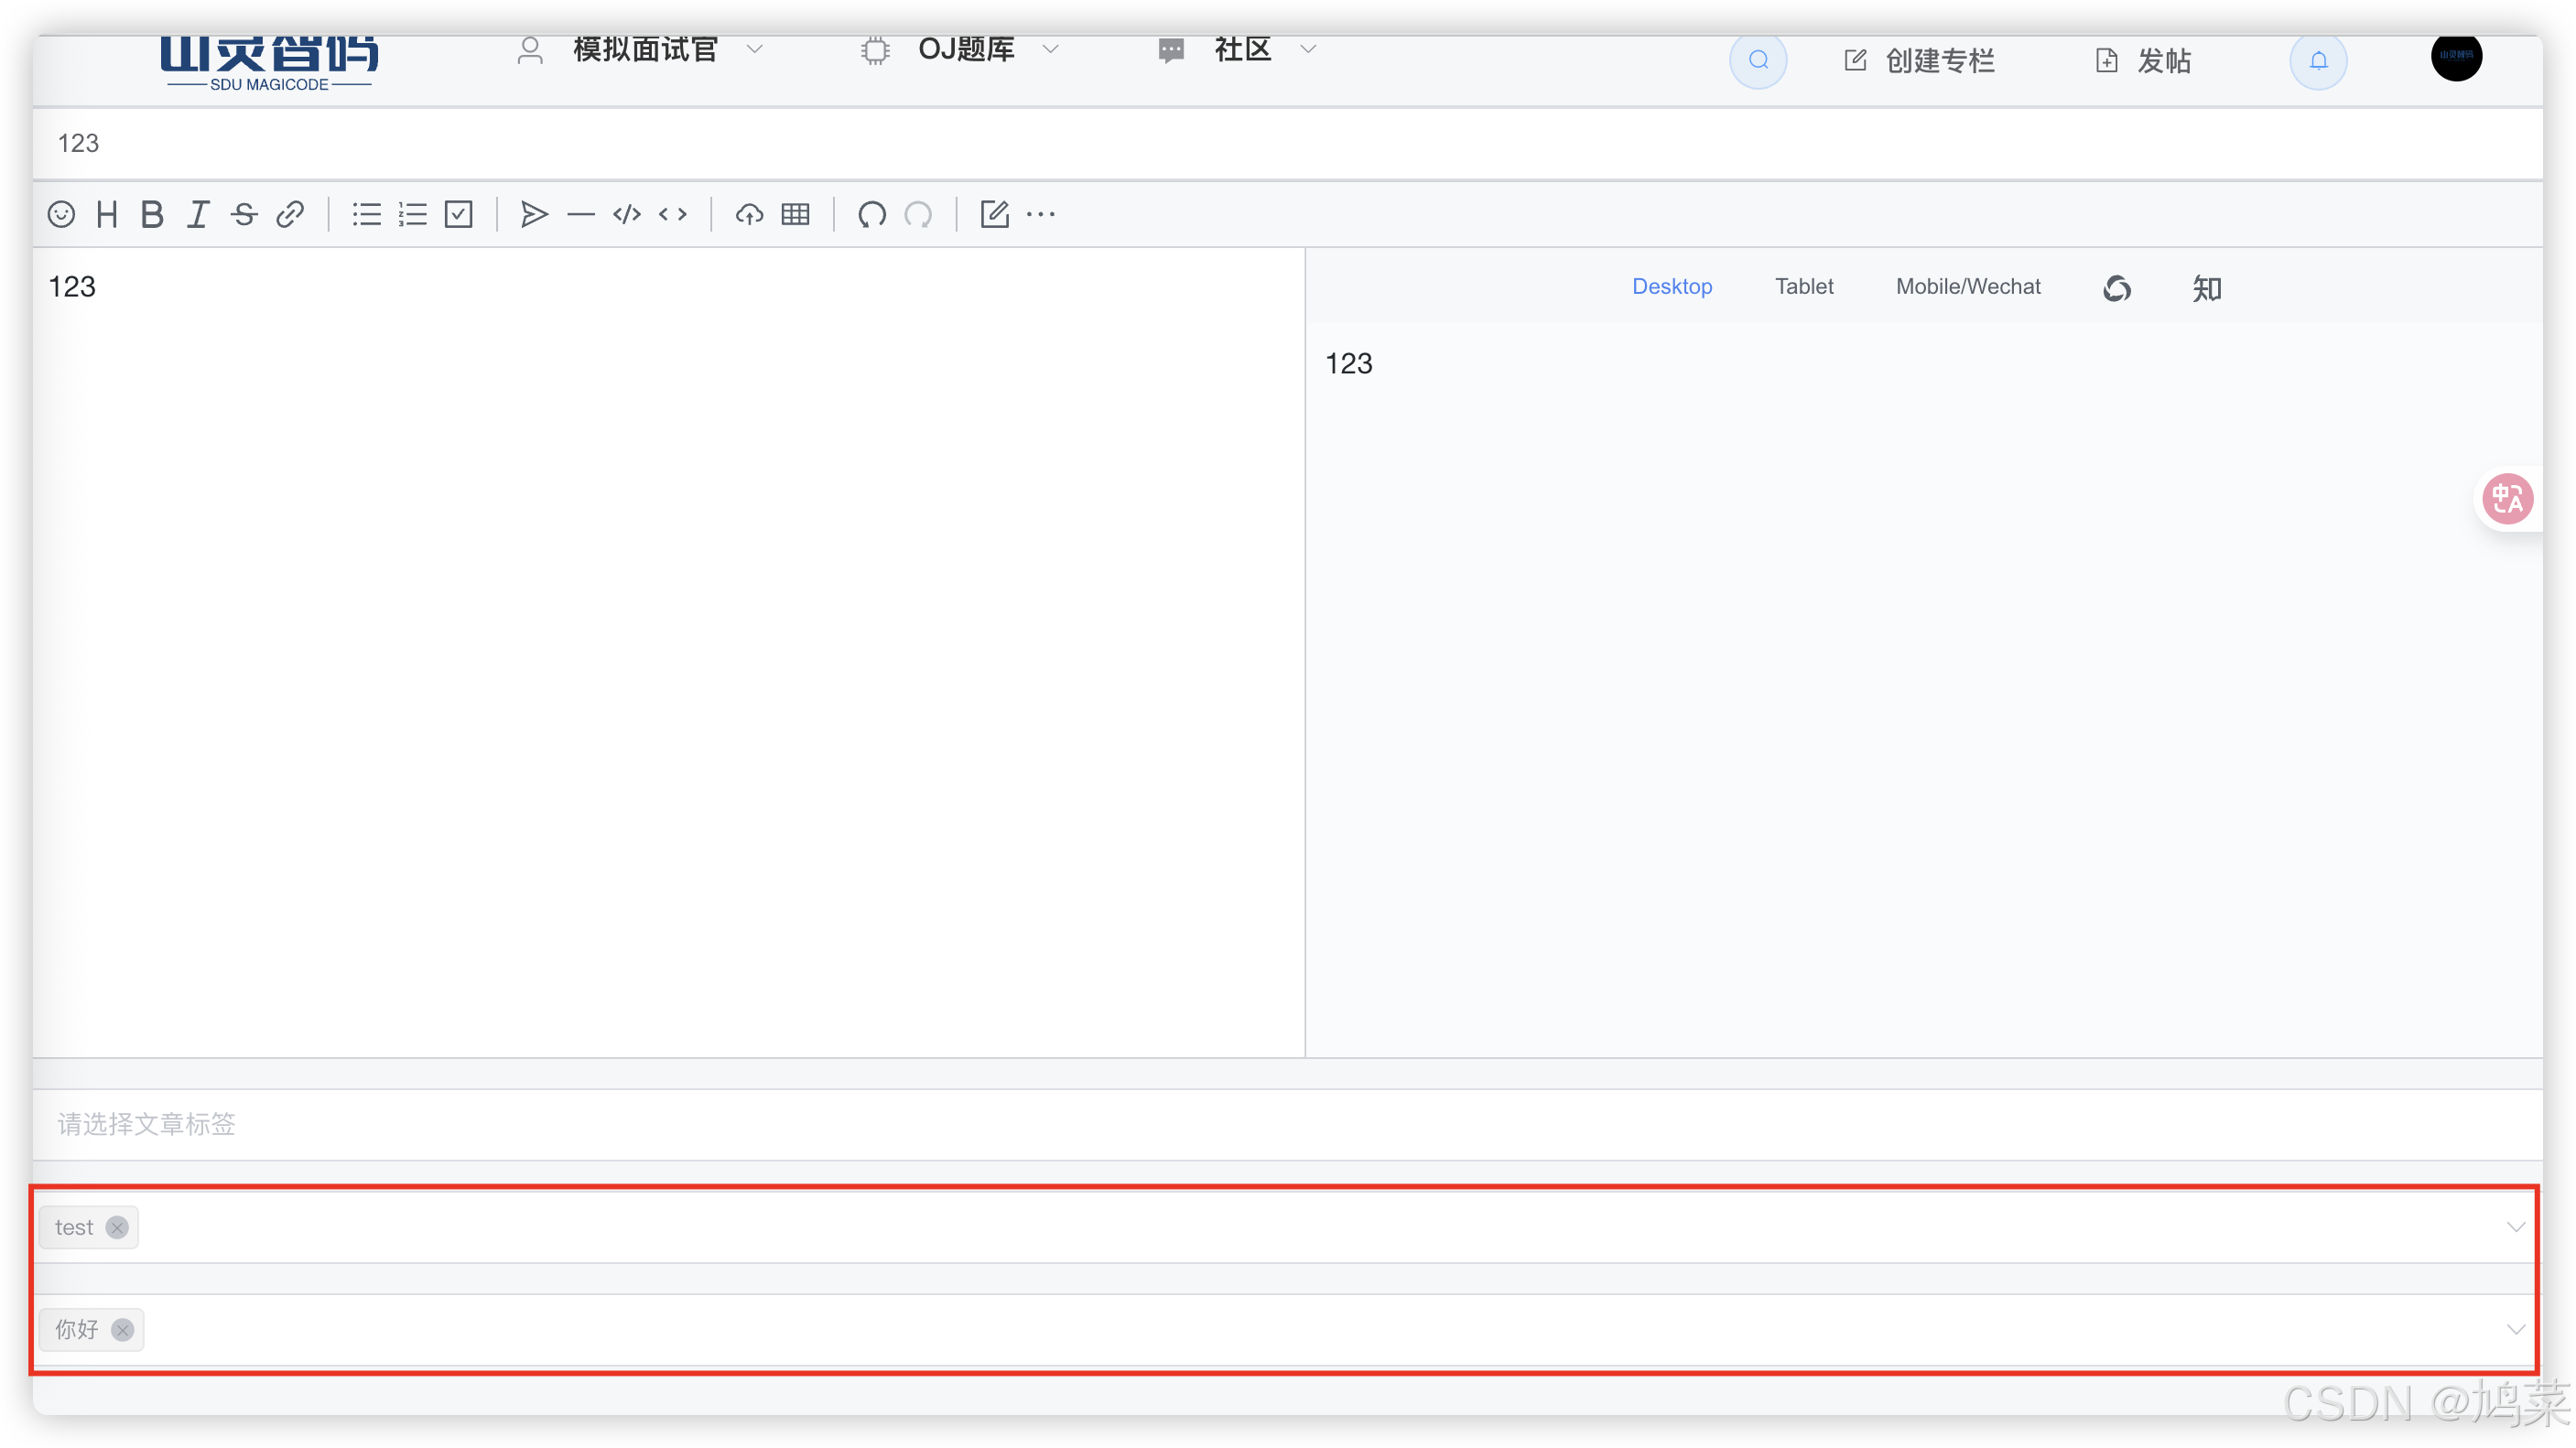Click the upload file cloud icon

pos(749,214)
